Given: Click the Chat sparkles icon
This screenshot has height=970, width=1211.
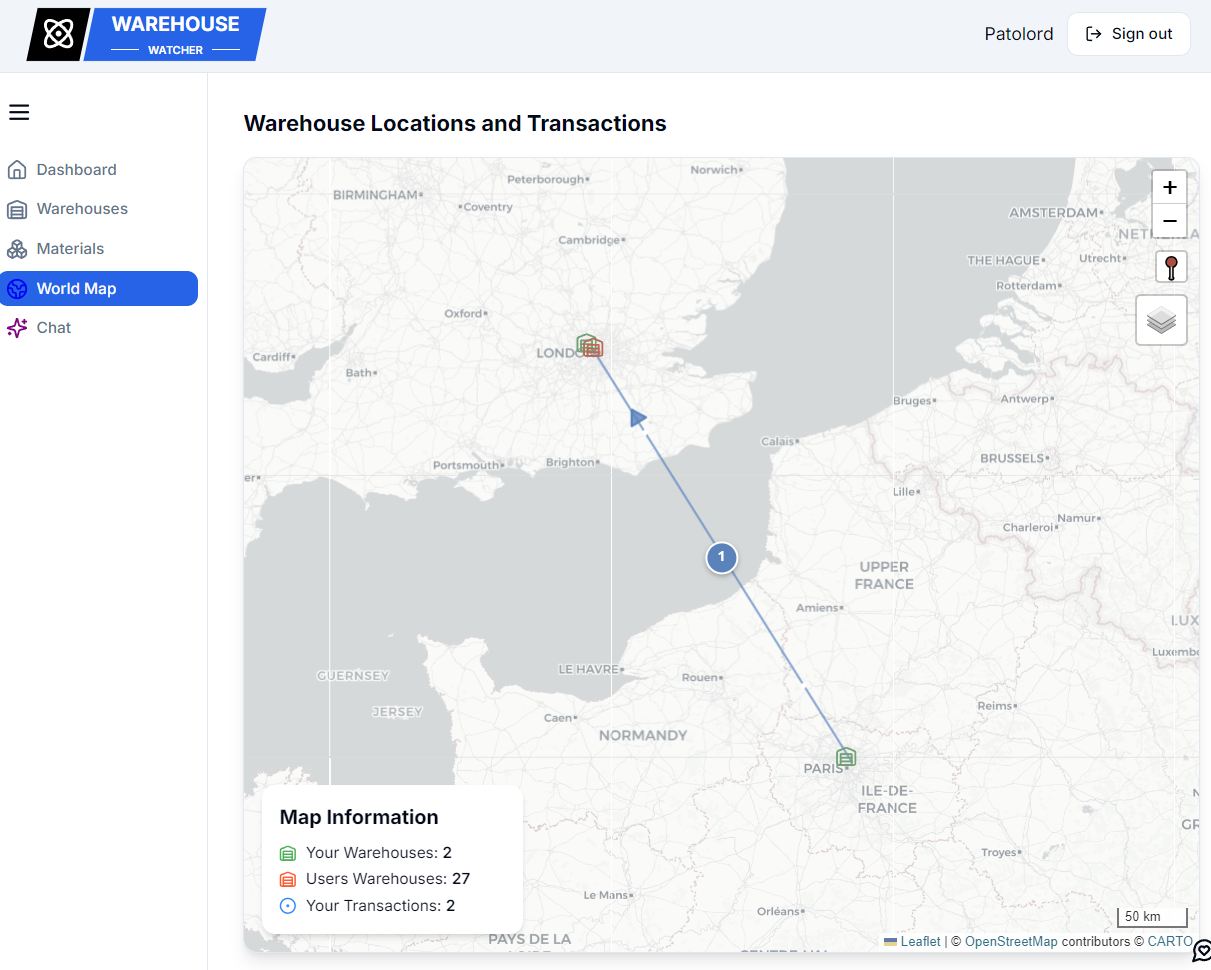Looking at the screenshot, I should coord(18,327).
